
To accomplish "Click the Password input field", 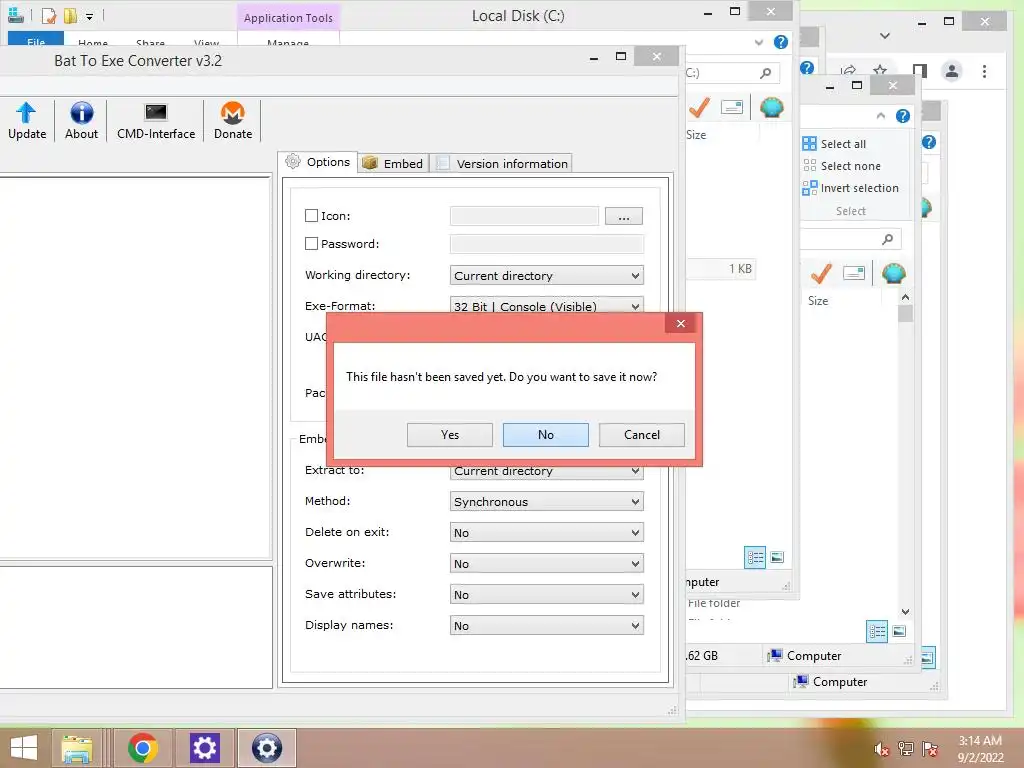I will pyautogui.click(x=547, y=244).
